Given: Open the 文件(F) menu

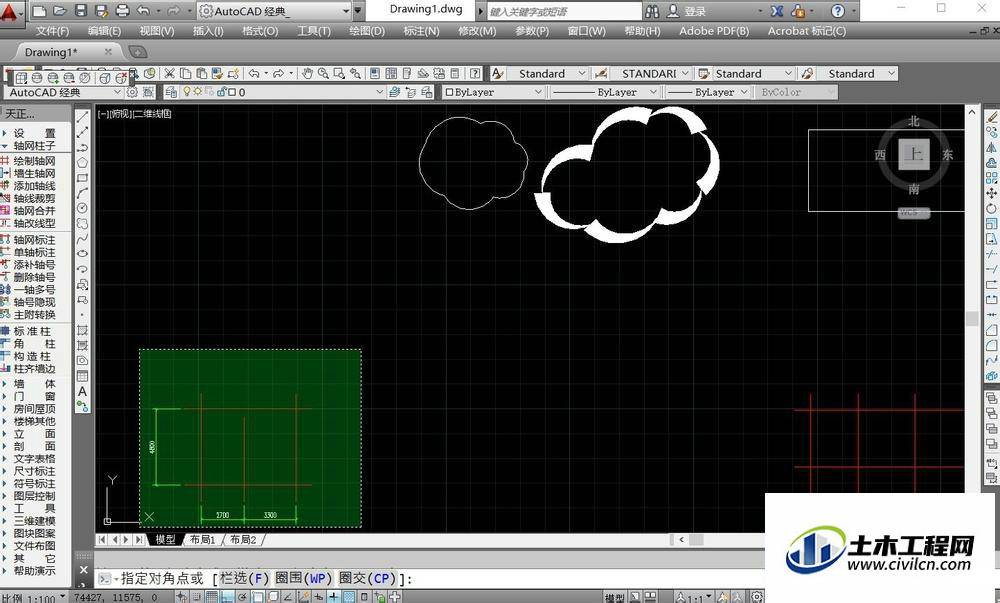Looking at the screenshot, I should (x=52, y=31).
